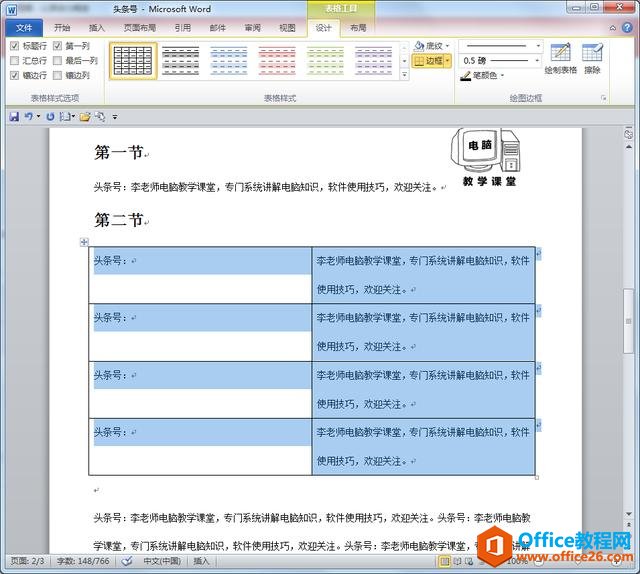Enable the 镶边列 (Banded Columns) checkbox
Image resolution: width=640 pixels, height=574 pixels.
(x=58, y=75)
